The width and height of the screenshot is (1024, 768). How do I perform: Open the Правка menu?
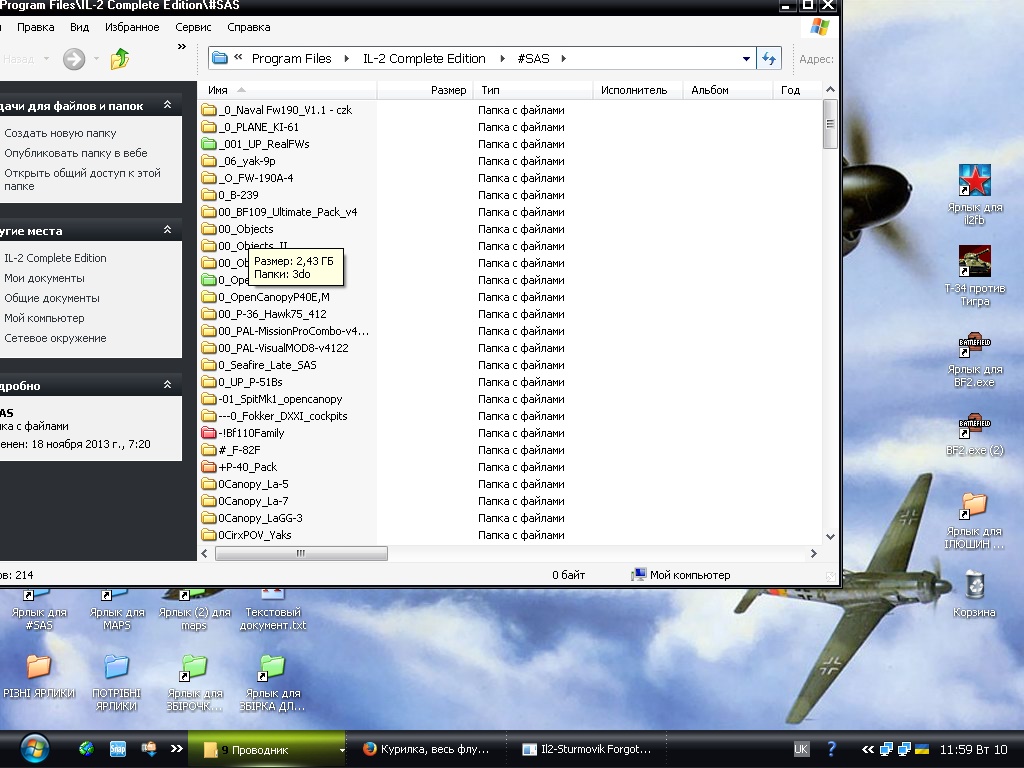click(35, 27)
